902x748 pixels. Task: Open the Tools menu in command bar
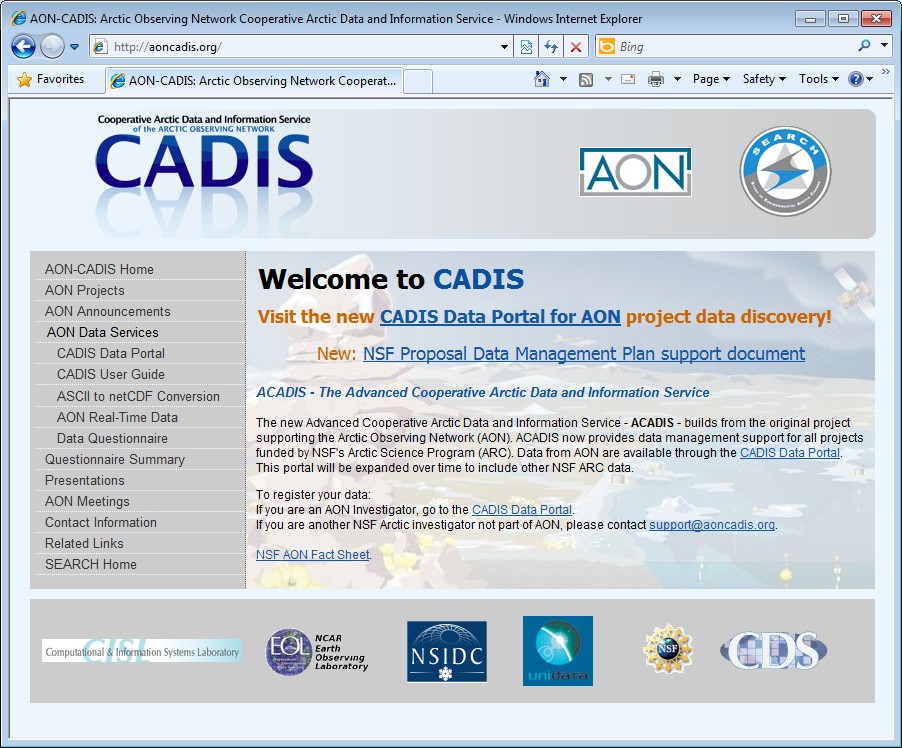click(818, 79)
